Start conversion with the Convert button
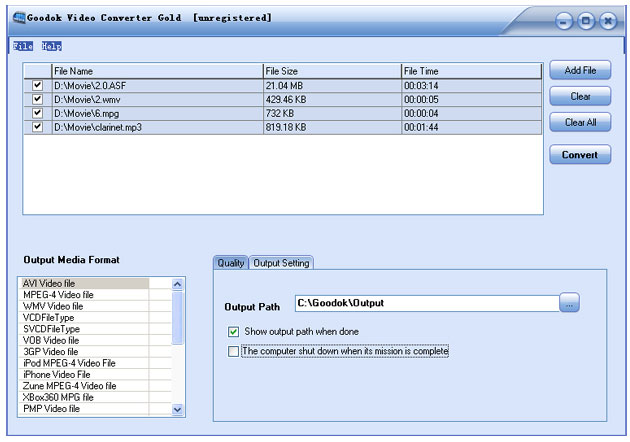The height and width of the screenshot is (442, 630). pyautogui.click(x=580, y=155)
